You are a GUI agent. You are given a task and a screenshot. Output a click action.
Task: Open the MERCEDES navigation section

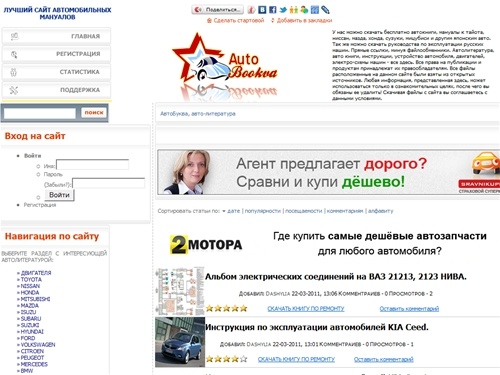tap(34, 364)
